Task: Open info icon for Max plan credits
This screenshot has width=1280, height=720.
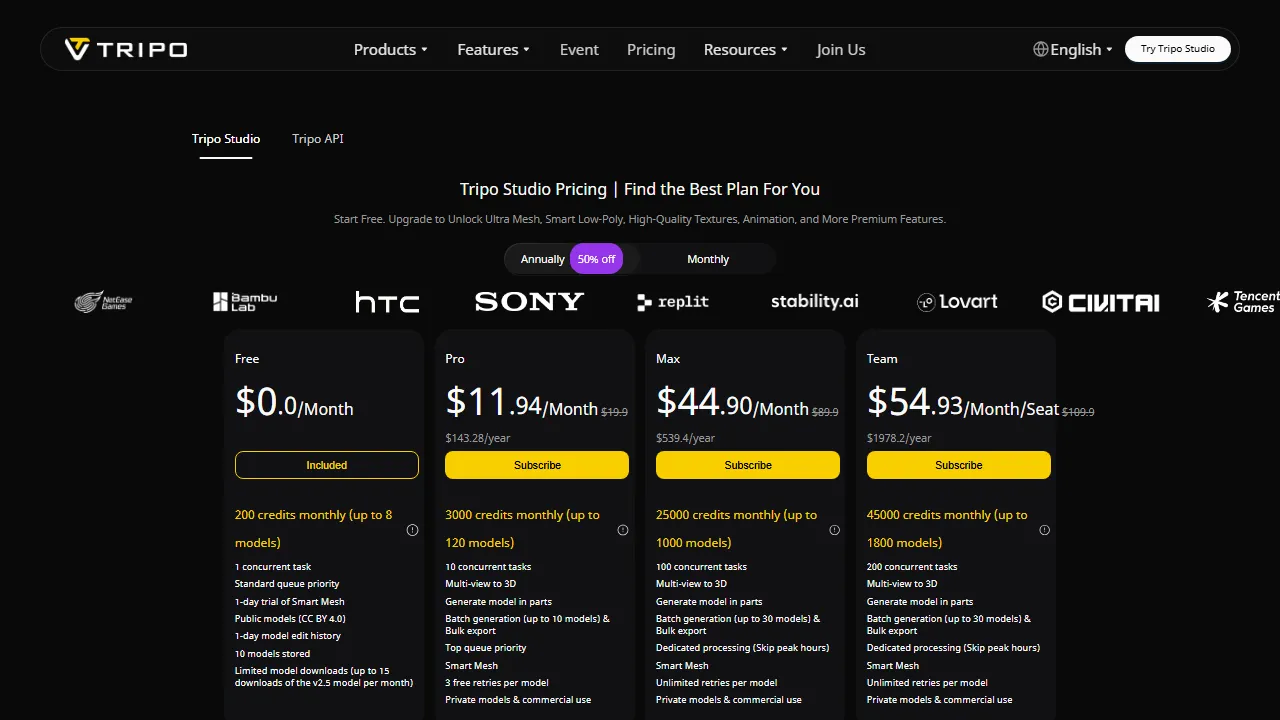Action: click(x=834, y=530)
